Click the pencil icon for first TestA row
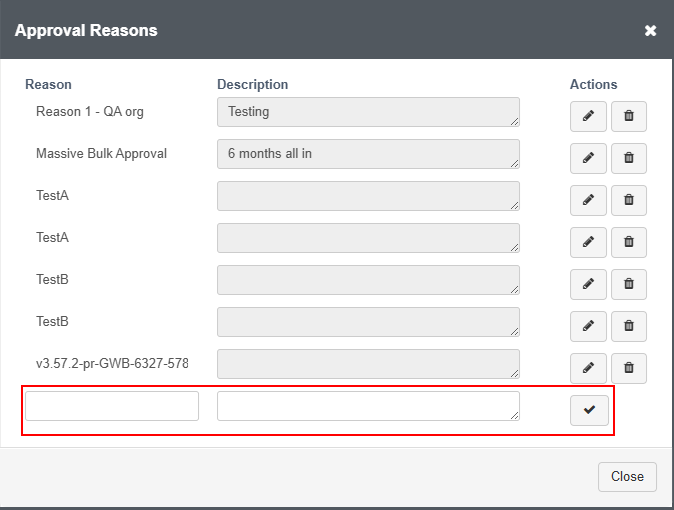This screenshot has height=510, width=674. [588, 200]
